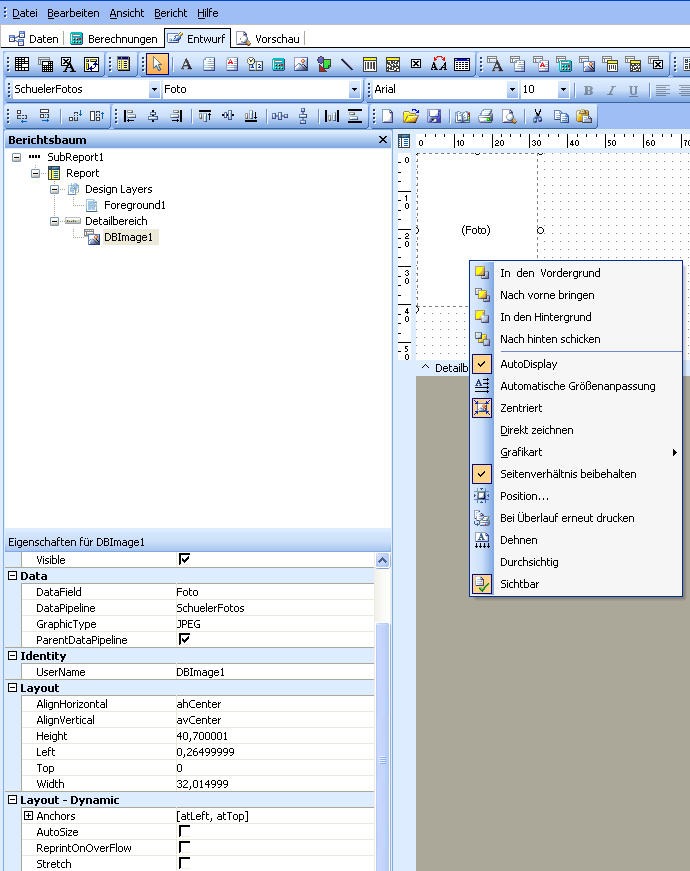
Task: Select the DBCheckBox data component
Action: coord(657,64)
